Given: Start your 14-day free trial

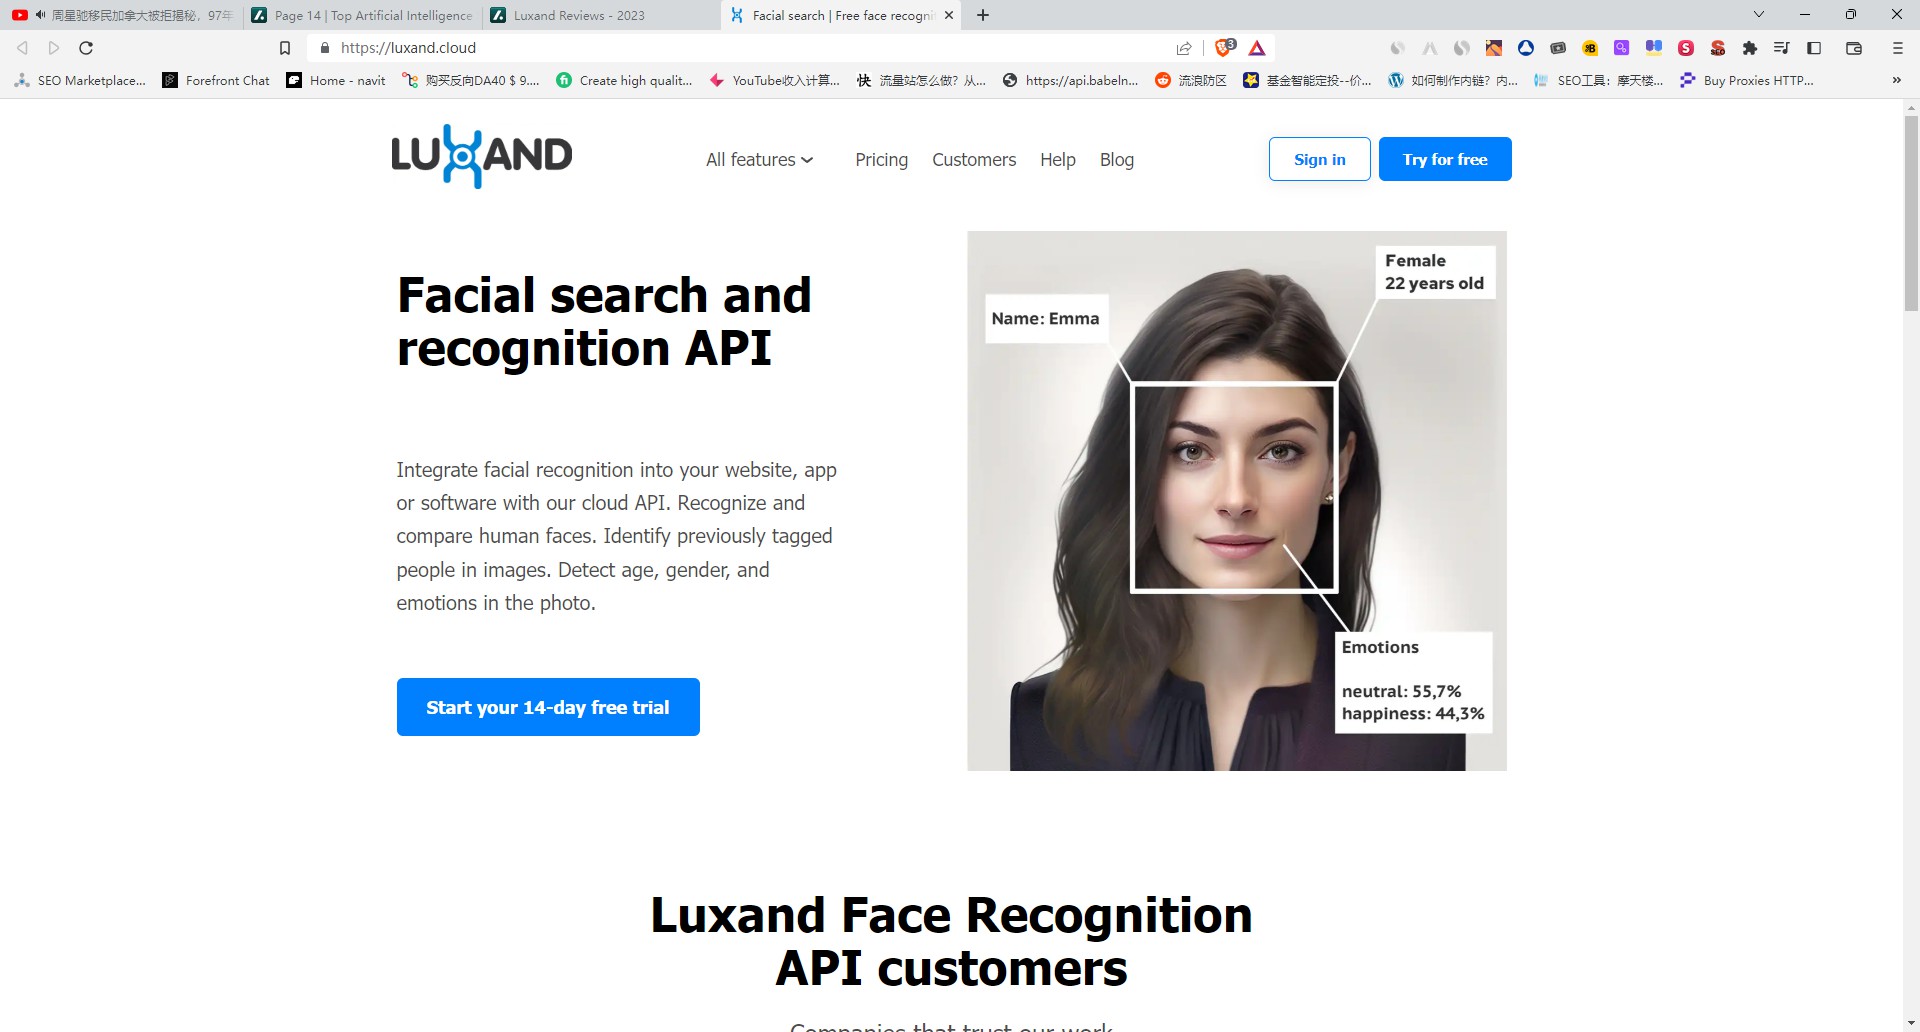Looking at the screenshot, I should 548,707.
